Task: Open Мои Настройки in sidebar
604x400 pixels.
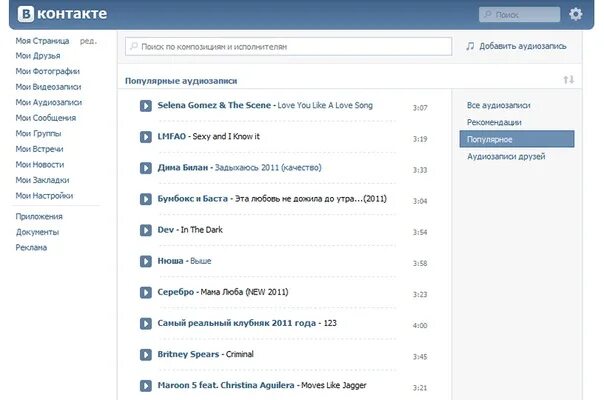Action: click(44, 196)
